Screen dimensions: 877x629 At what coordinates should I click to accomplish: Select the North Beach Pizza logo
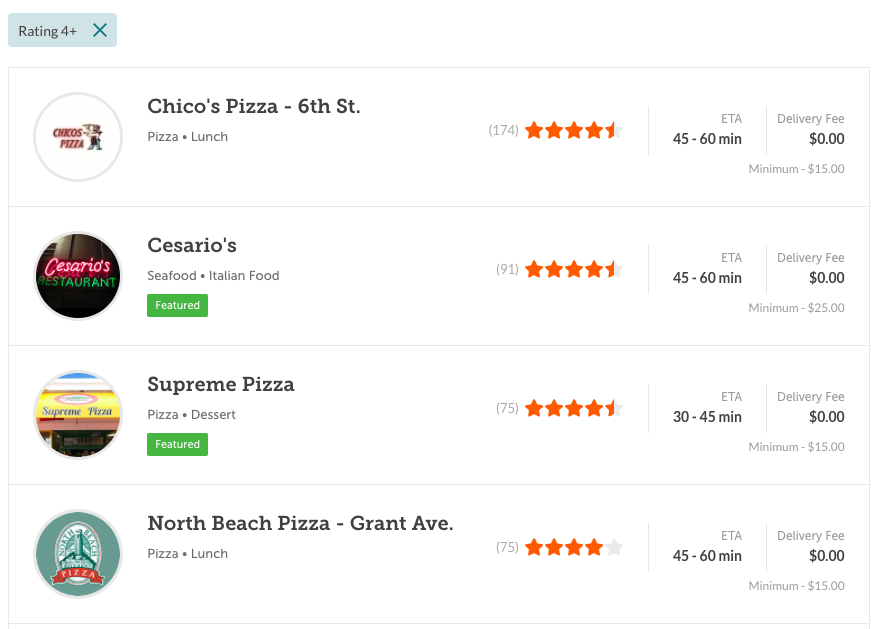pyautogui.click(x=78, y=554)
